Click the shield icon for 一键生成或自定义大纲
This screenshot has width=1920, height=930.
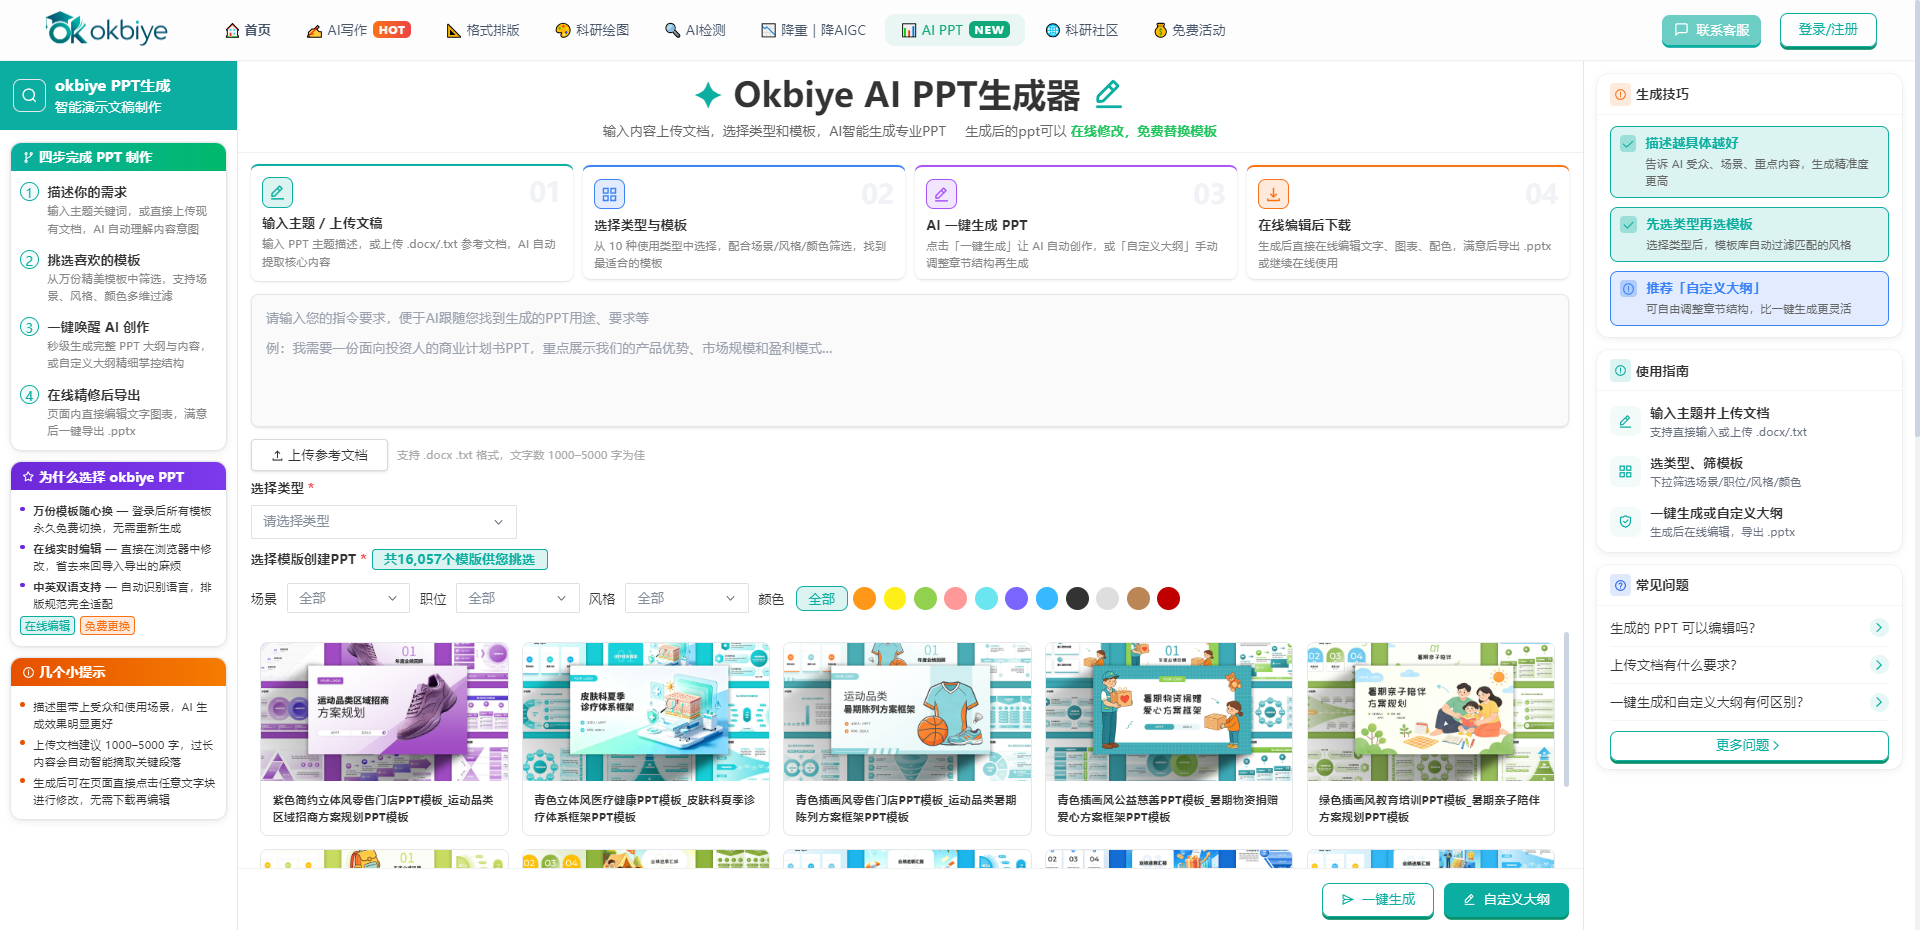point(1625,522)
